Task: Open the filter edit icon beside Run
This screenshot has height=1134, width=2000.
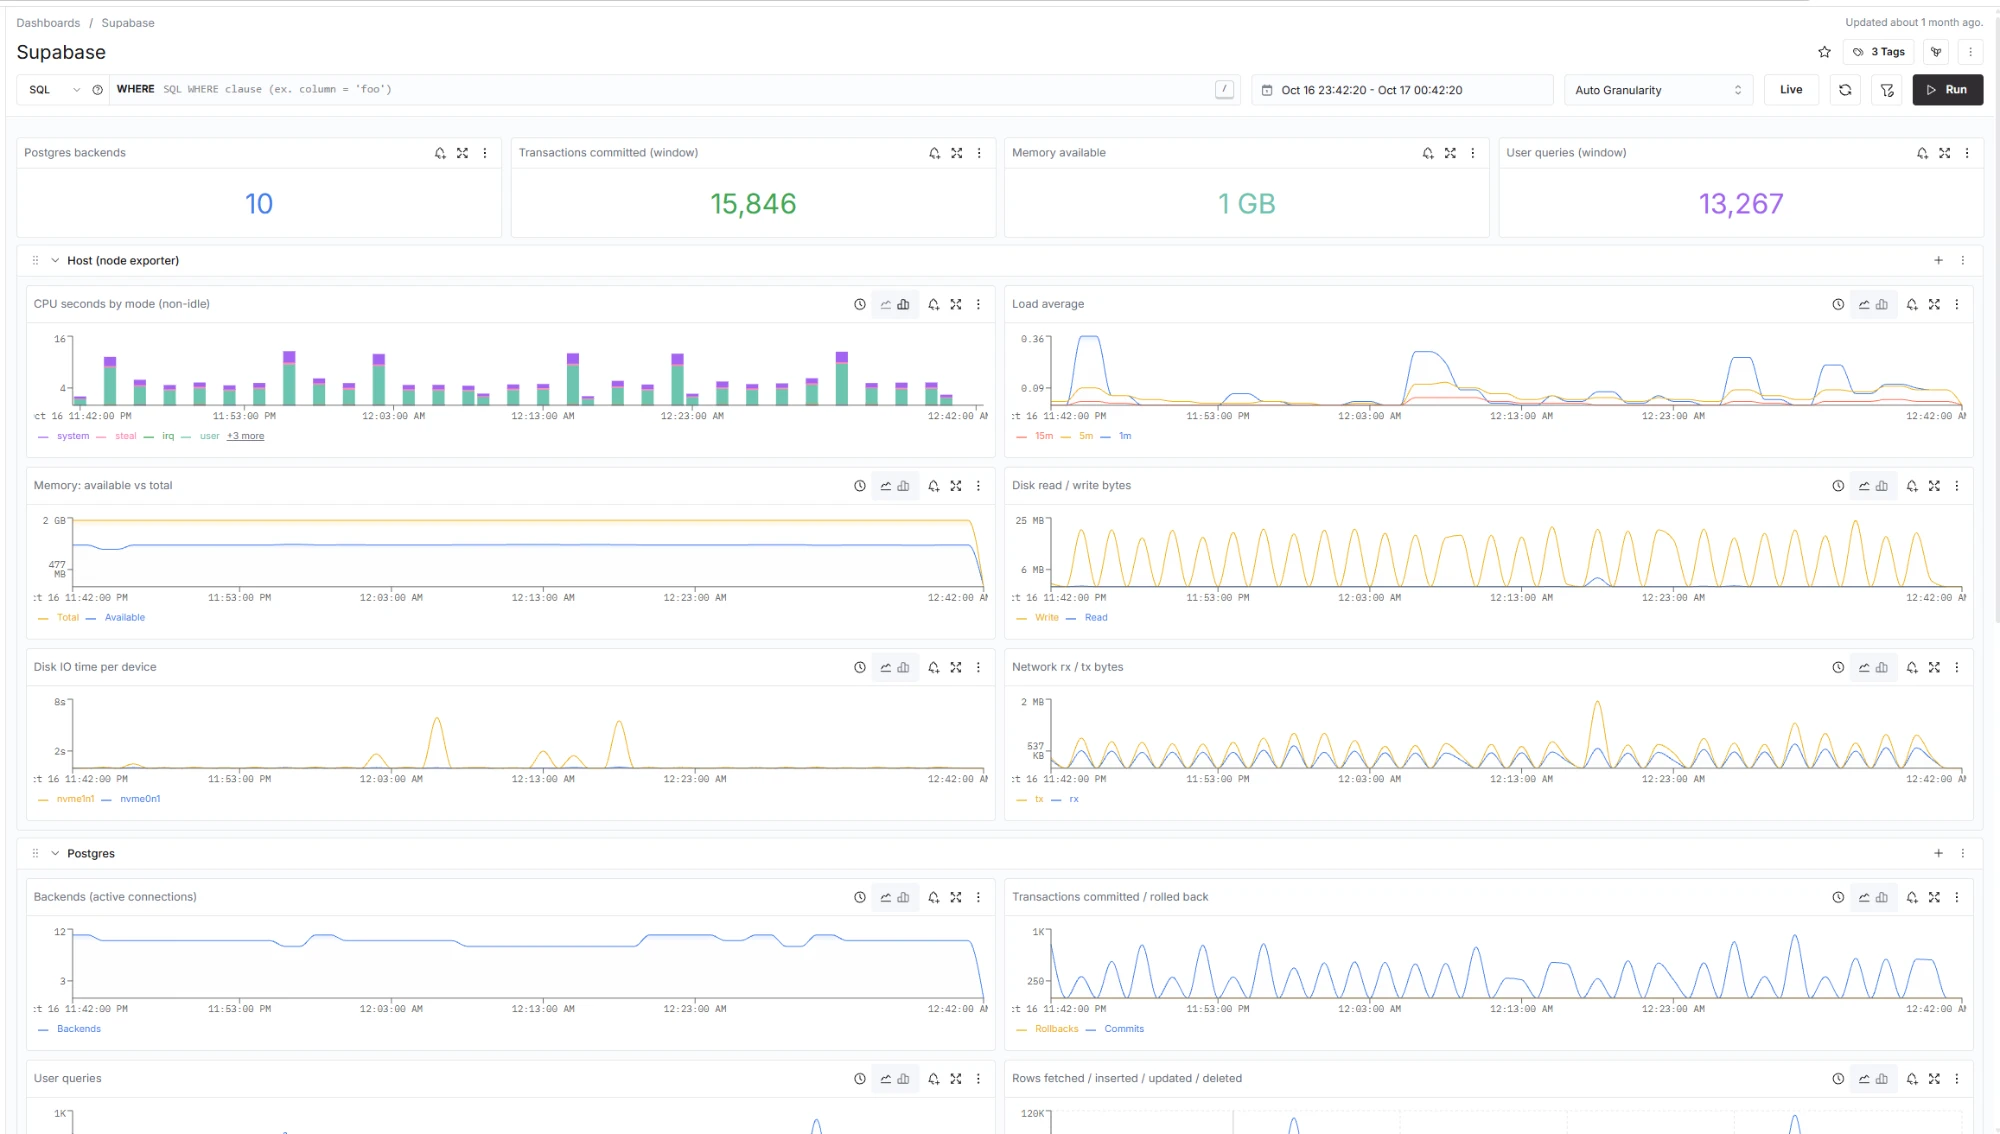Action: 1887,90
